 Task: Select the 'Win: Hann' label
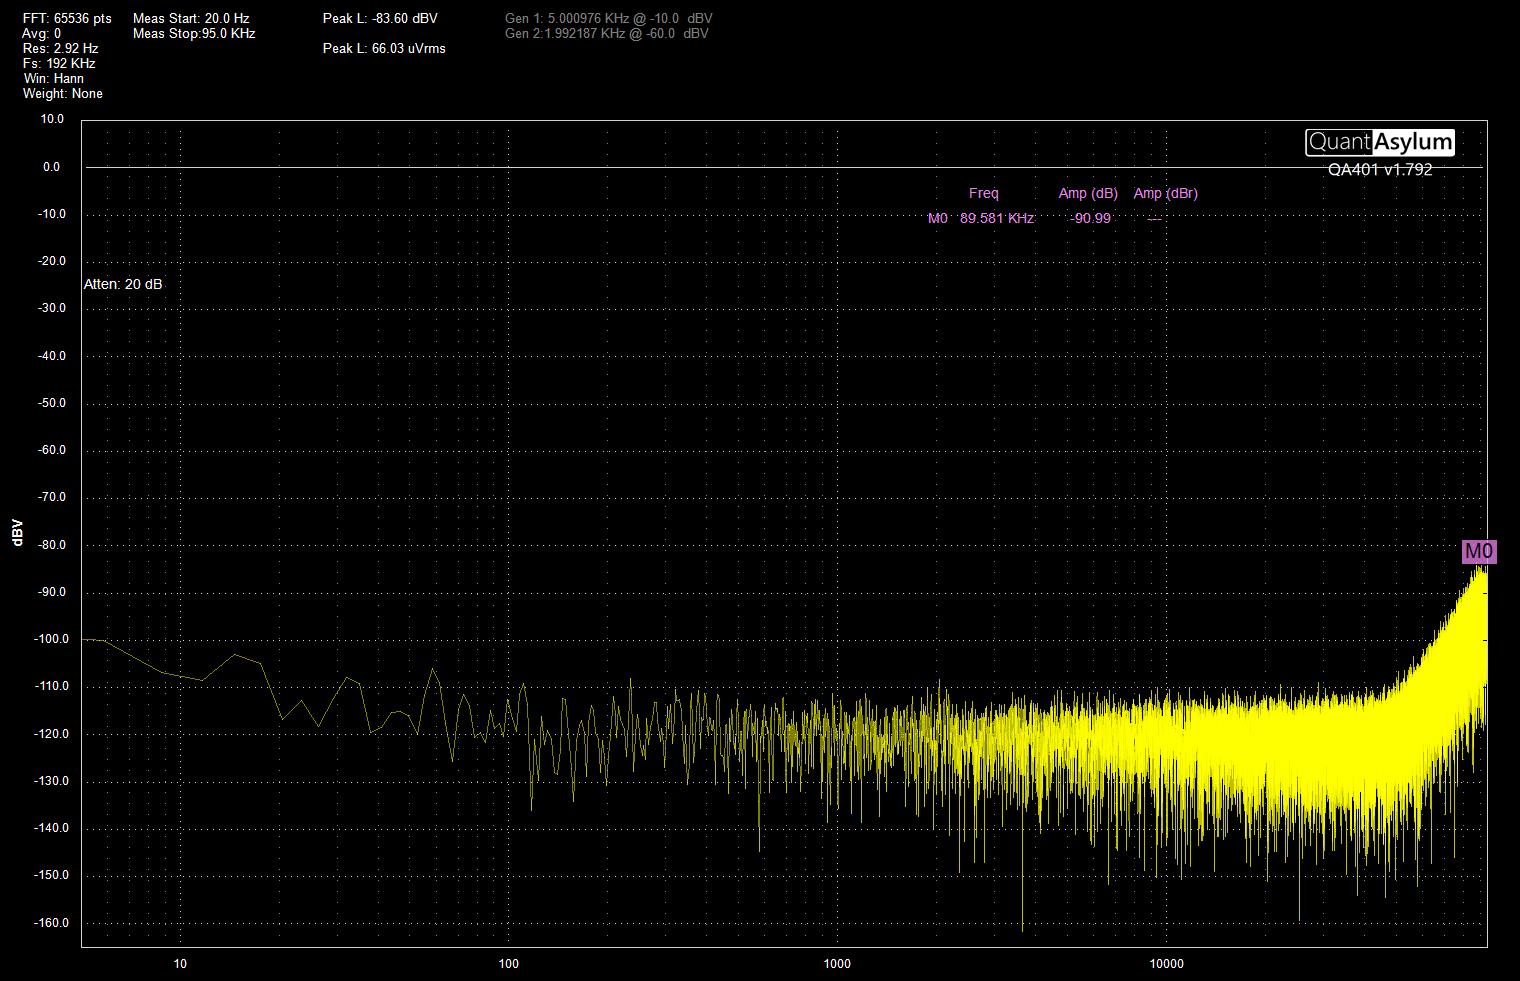pos(53,78)
